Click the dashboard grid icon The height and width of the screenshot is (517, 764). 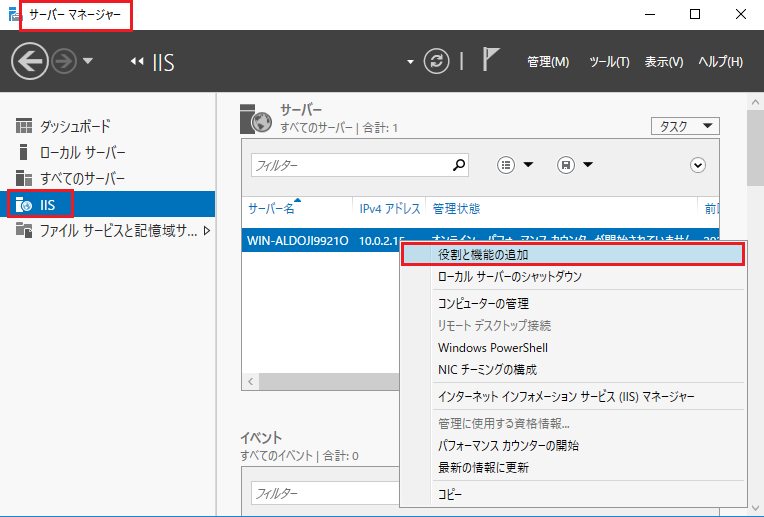point(24,126)
